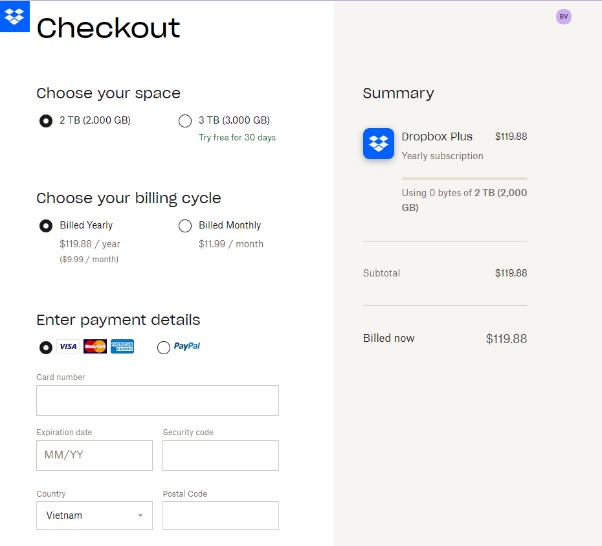Choose the Billed Yearly radio button
The width and height of the screenshot is (602, 546).
pyautogui.click(x=46, y=226)
